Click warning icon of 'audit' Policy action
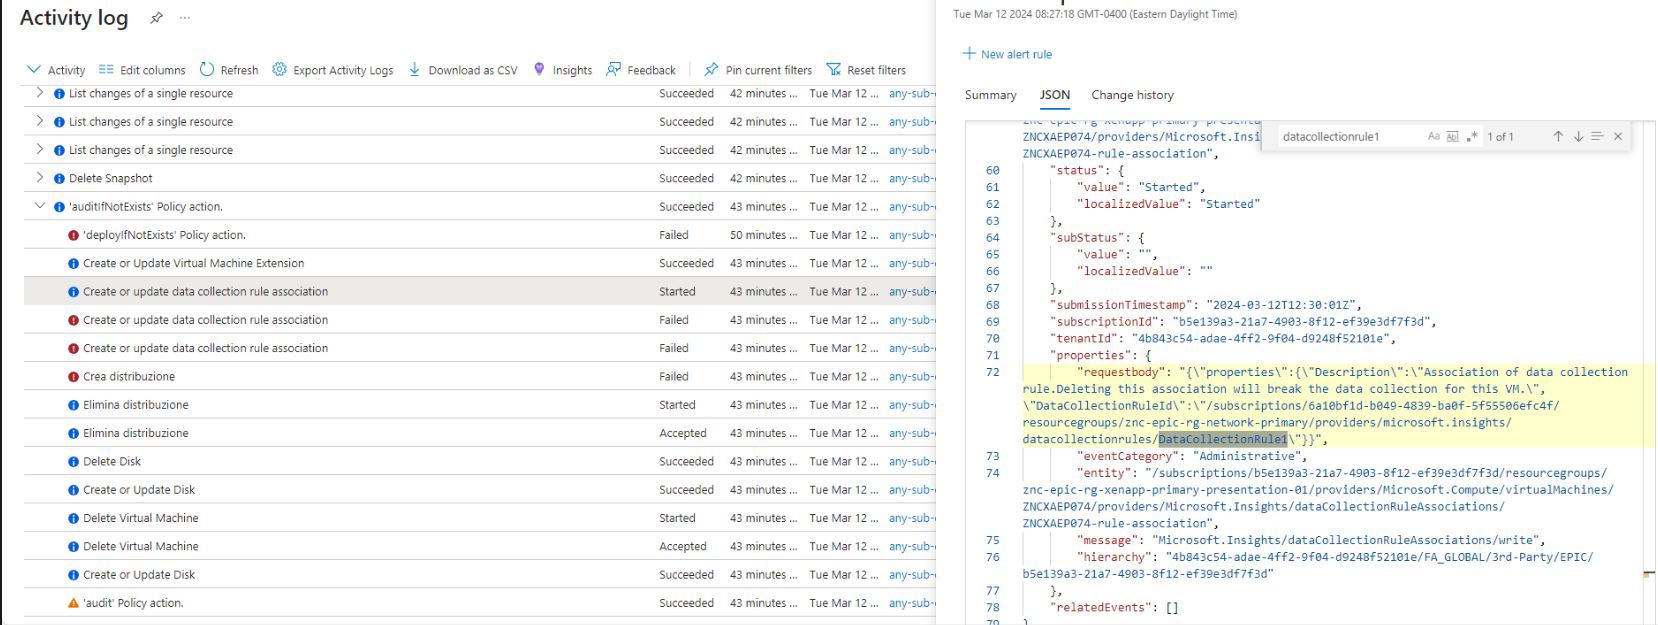 click(73, 603)
